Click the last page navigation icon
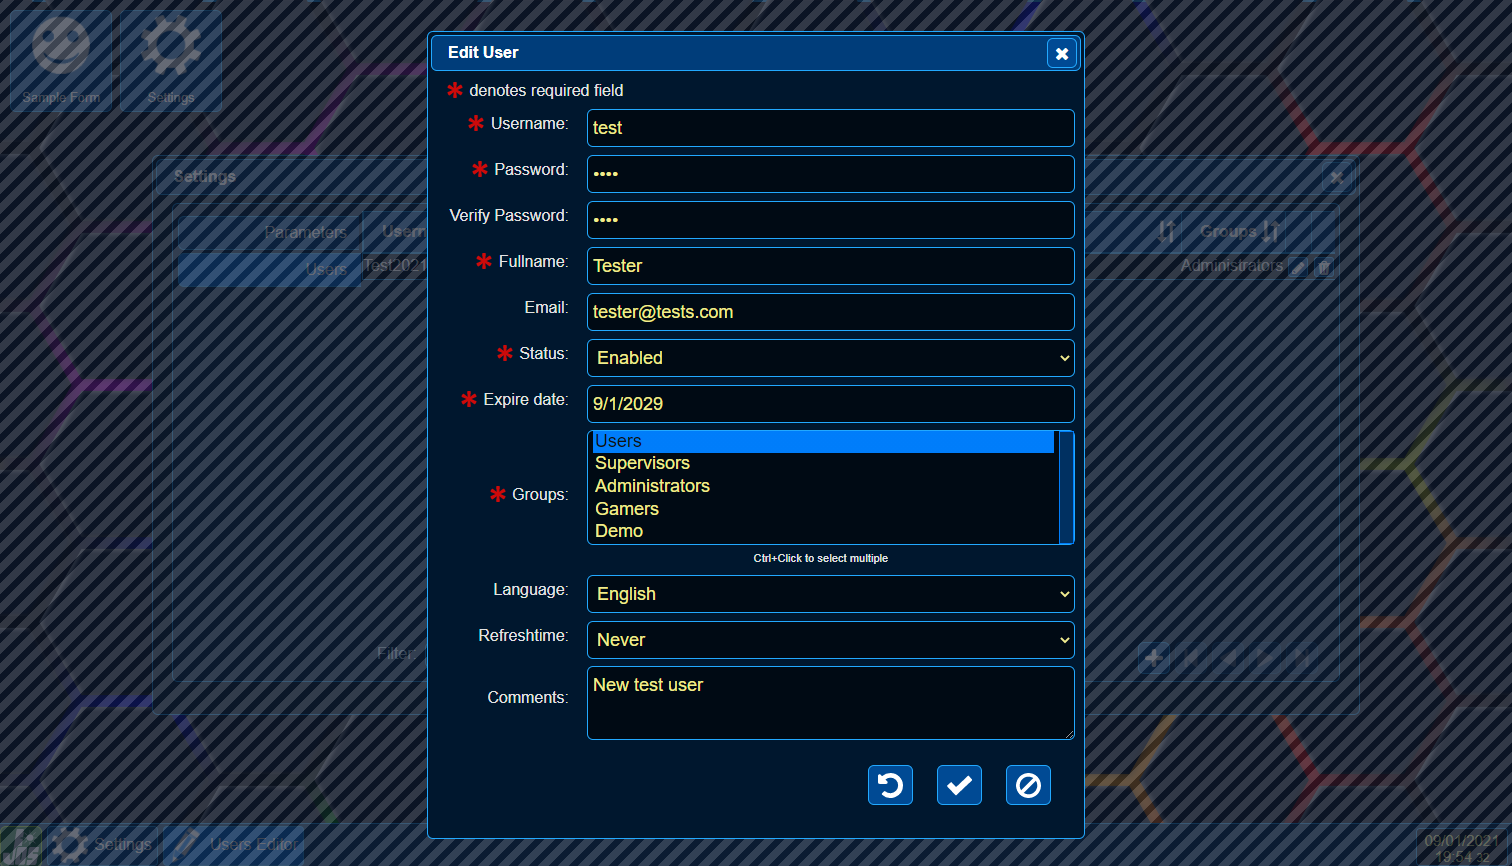The width and height of the screenshot is (1512, 866). 1300,657
